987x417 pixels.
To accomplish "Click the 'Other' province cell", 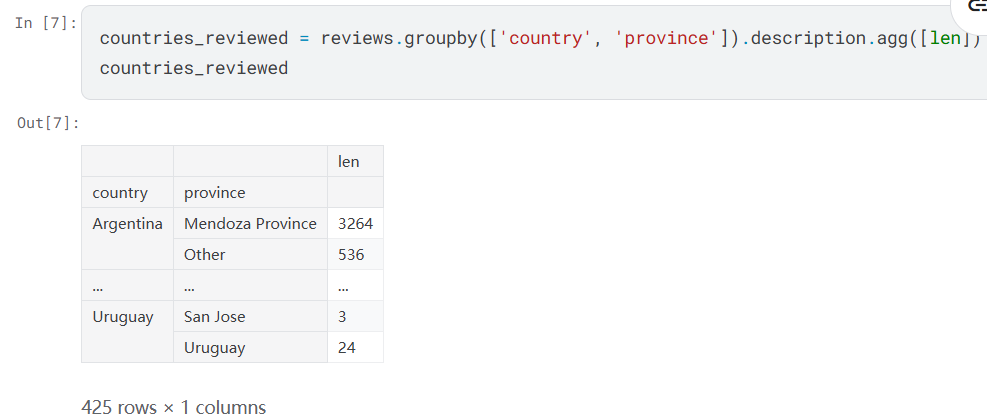I will (205, 254).
